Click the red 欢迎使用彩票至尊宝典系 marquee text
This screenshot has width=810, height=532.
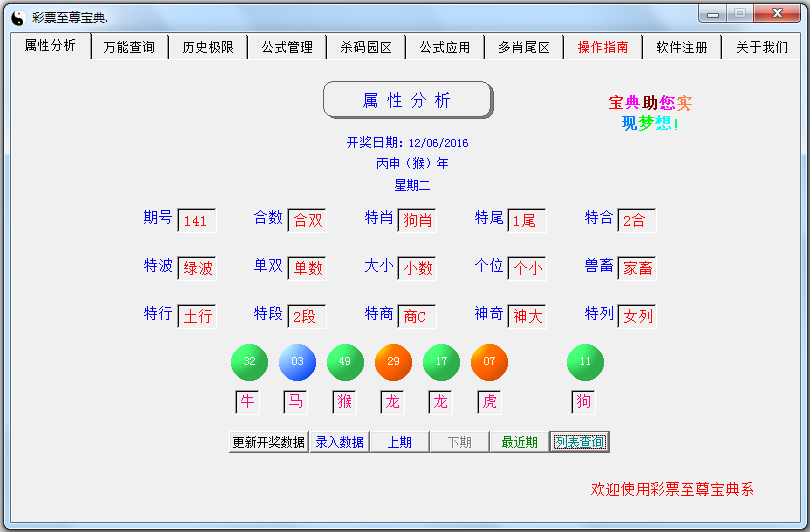point(672,489)
